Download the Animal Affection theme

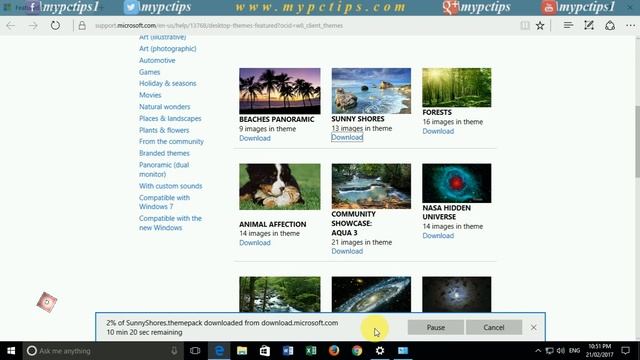coord(255,243)
